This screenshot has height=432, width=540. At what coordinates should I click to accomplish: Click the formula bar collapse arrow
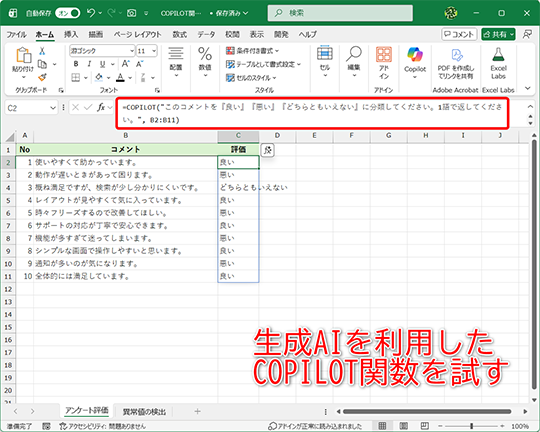530,107
